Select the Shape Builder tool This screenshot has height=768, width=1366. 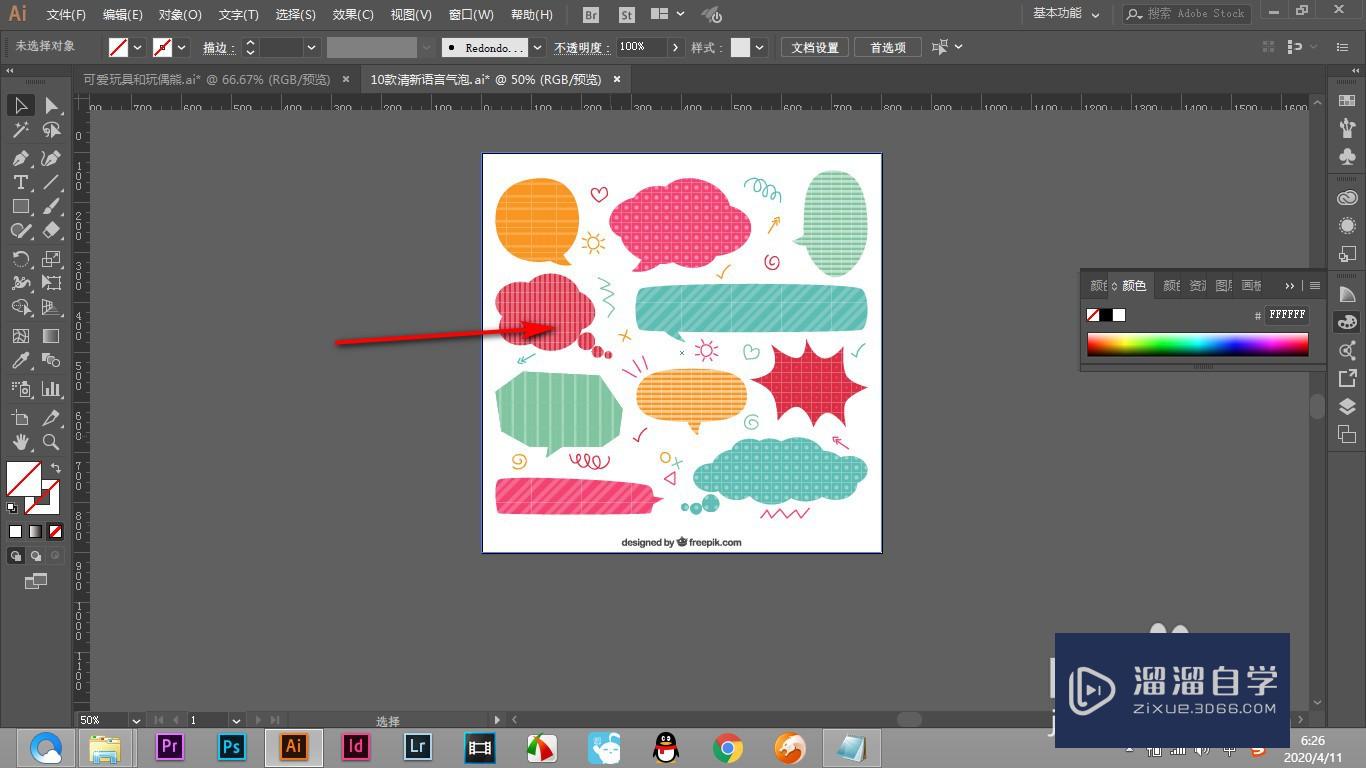20,307
